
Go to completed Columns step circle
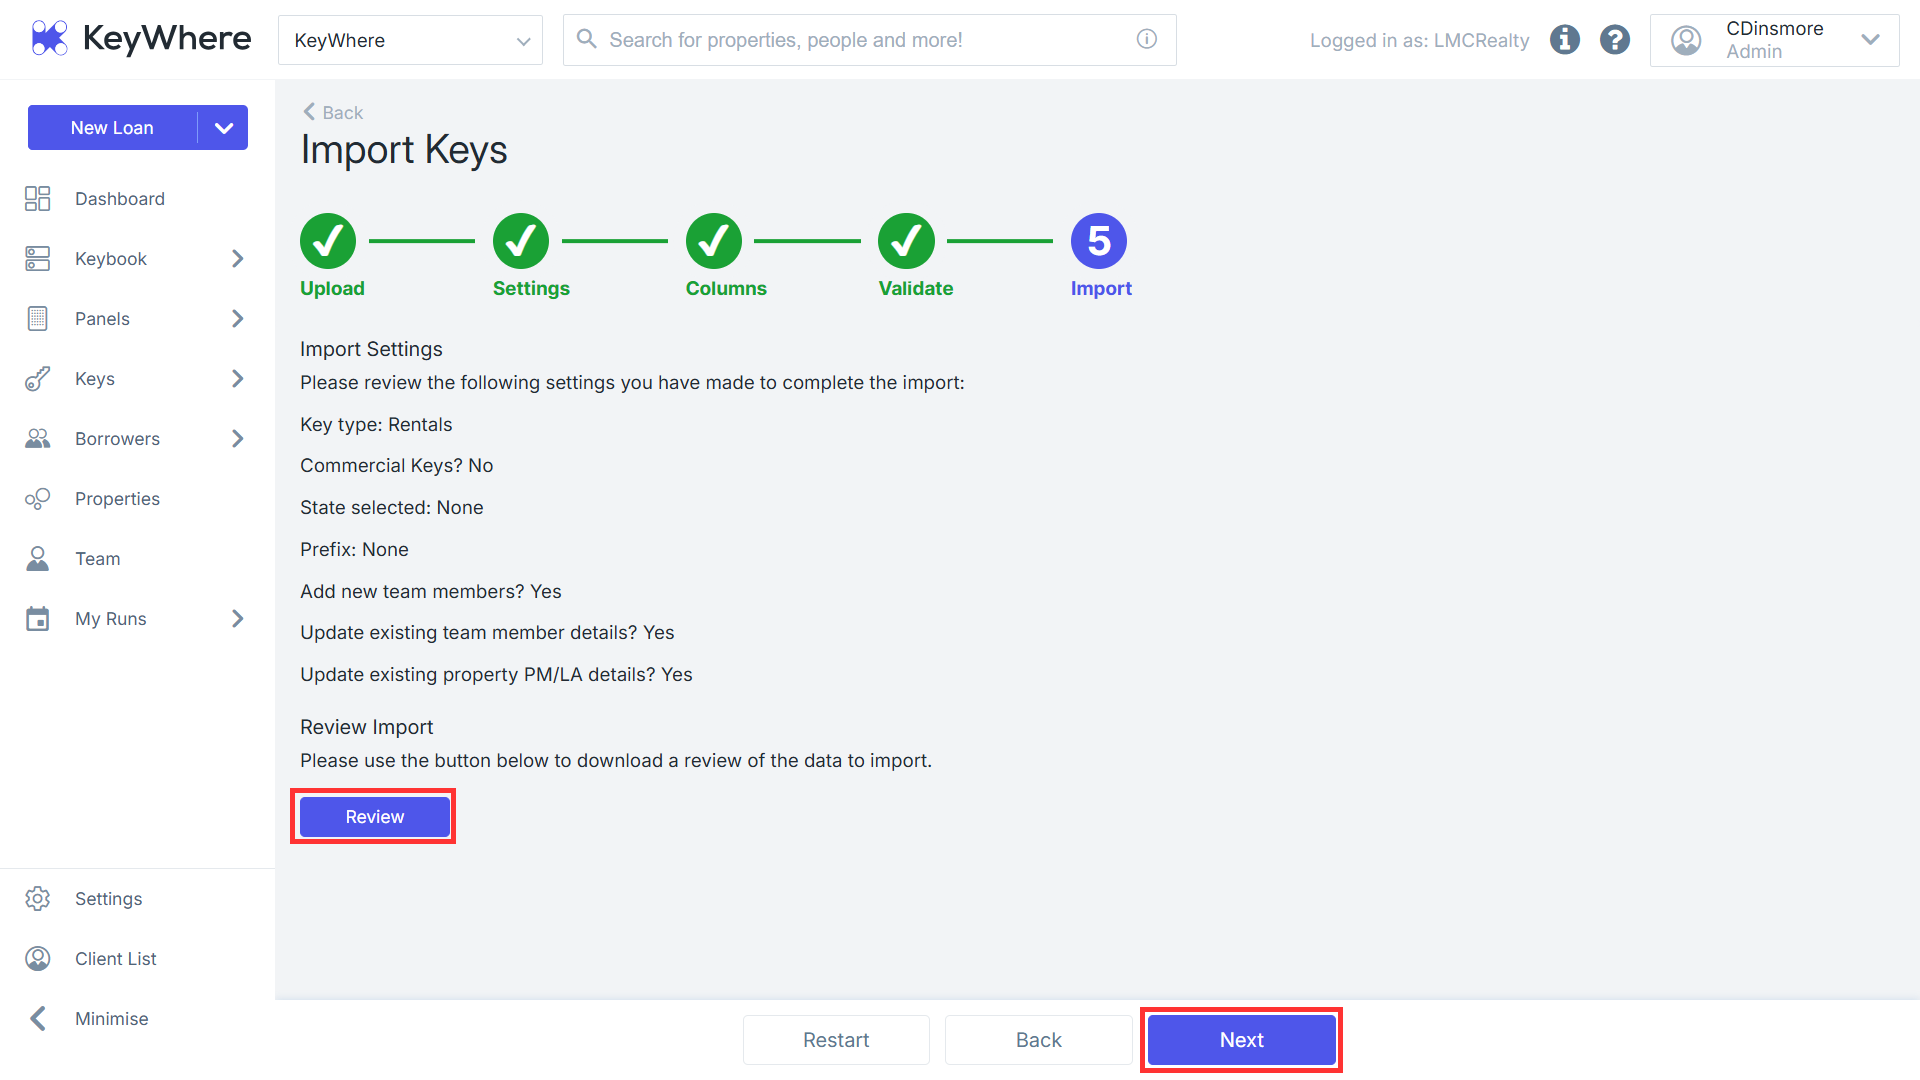pyautogui.click(x=714, y=241)
